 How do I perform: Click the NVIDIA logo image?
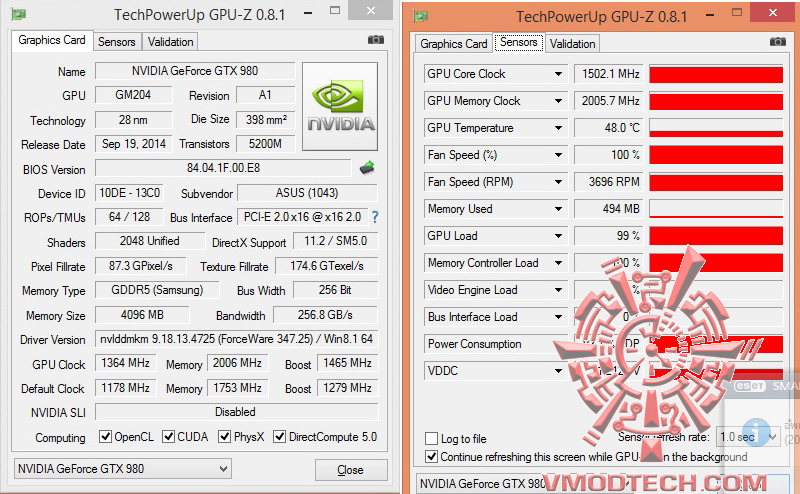coord(340,106)
